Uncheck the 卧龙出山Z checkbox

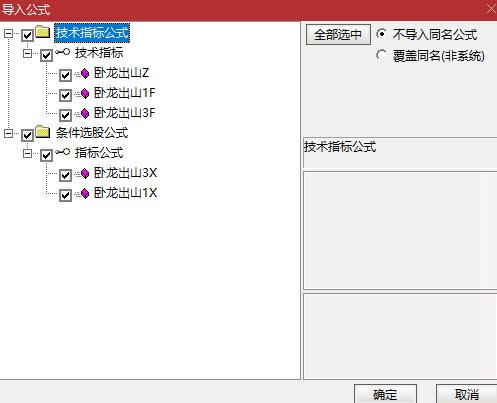pyautogui.click(x=65, y=75)
